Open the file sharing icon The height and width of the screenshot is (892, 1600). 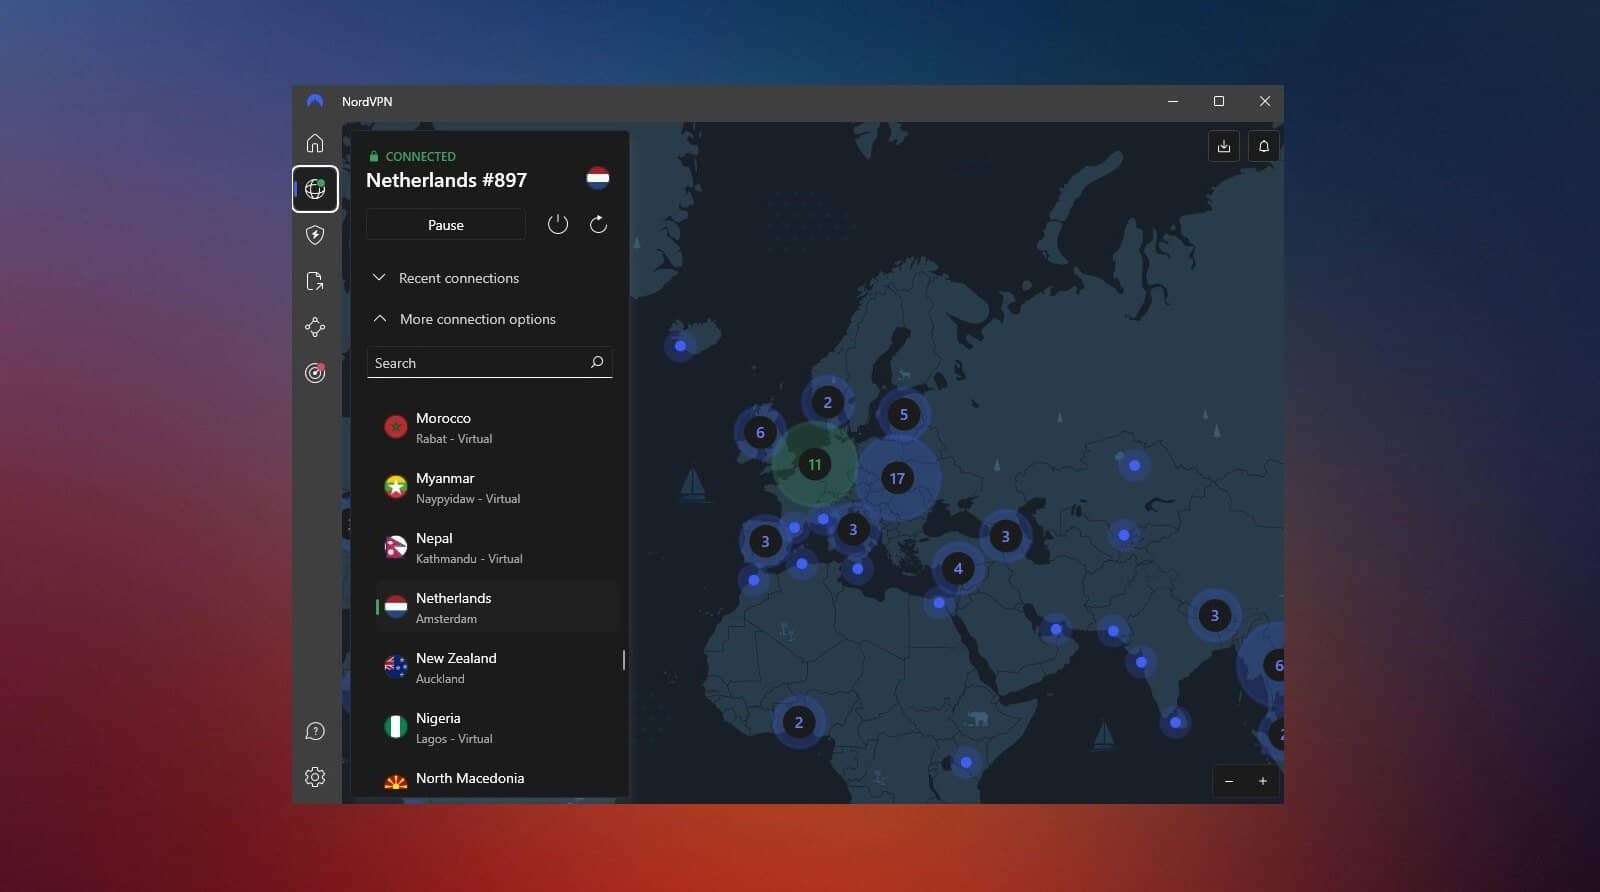[x=315, y=281]
